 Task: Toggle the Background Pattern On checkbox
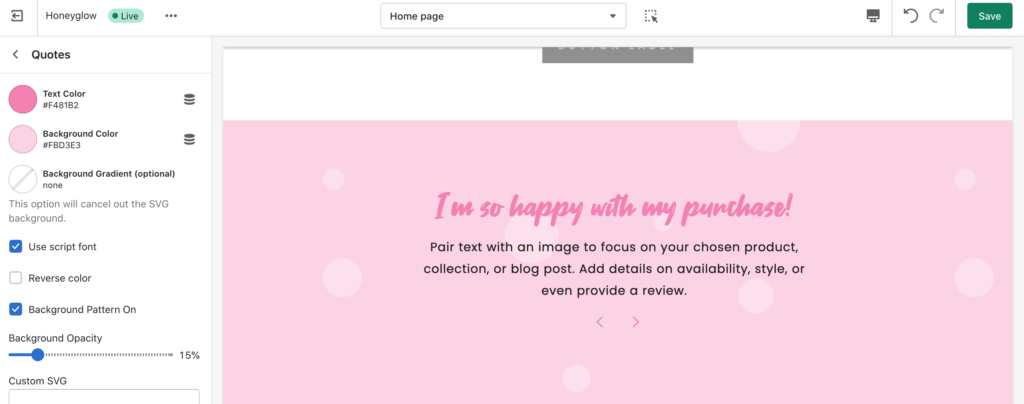point(16,309)
